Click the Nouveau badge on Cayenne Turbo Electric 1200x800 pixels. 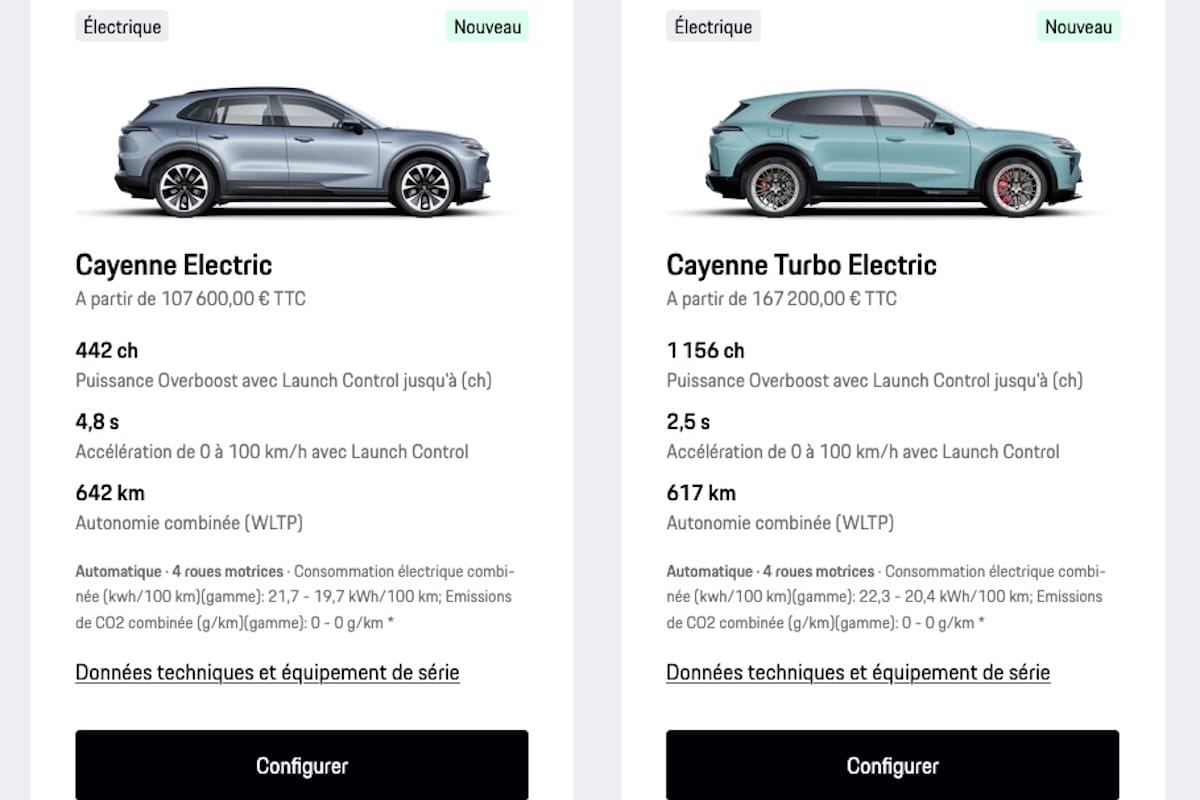pos(1077,26)
